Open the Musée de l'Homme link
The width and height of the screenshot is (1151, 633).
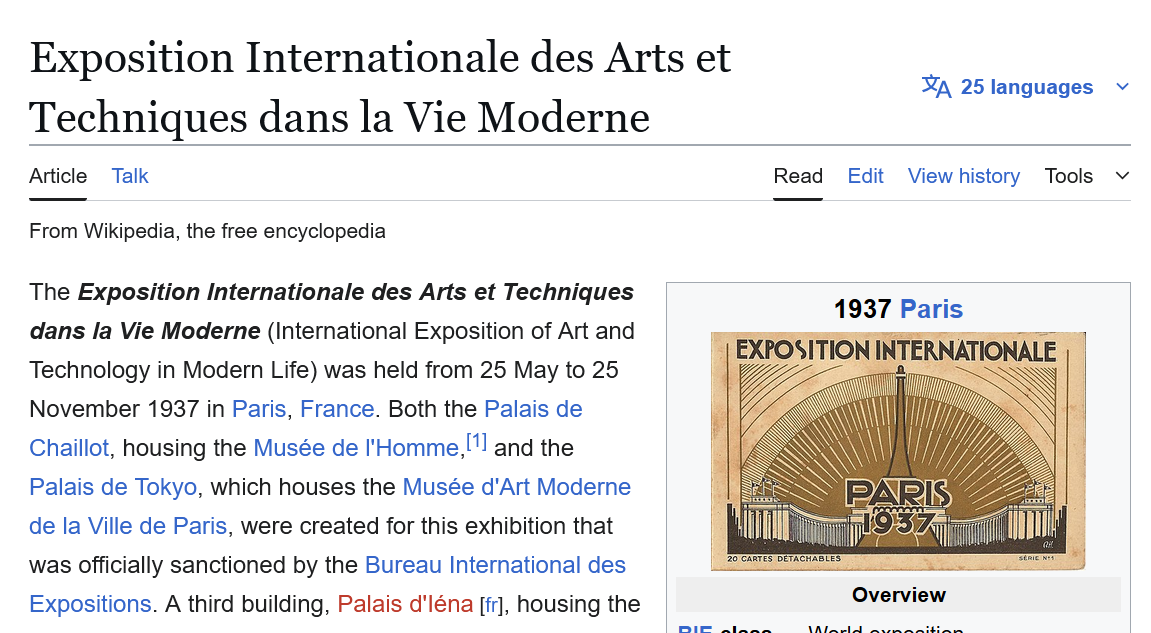click(x=356, y=448)
